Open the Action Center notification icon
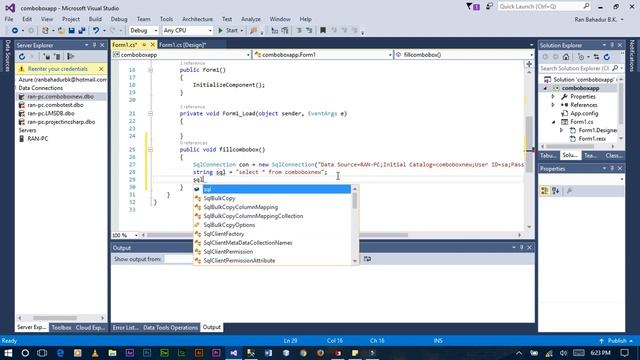The height and width of the screenshot is (360, 640). [624, 353]
